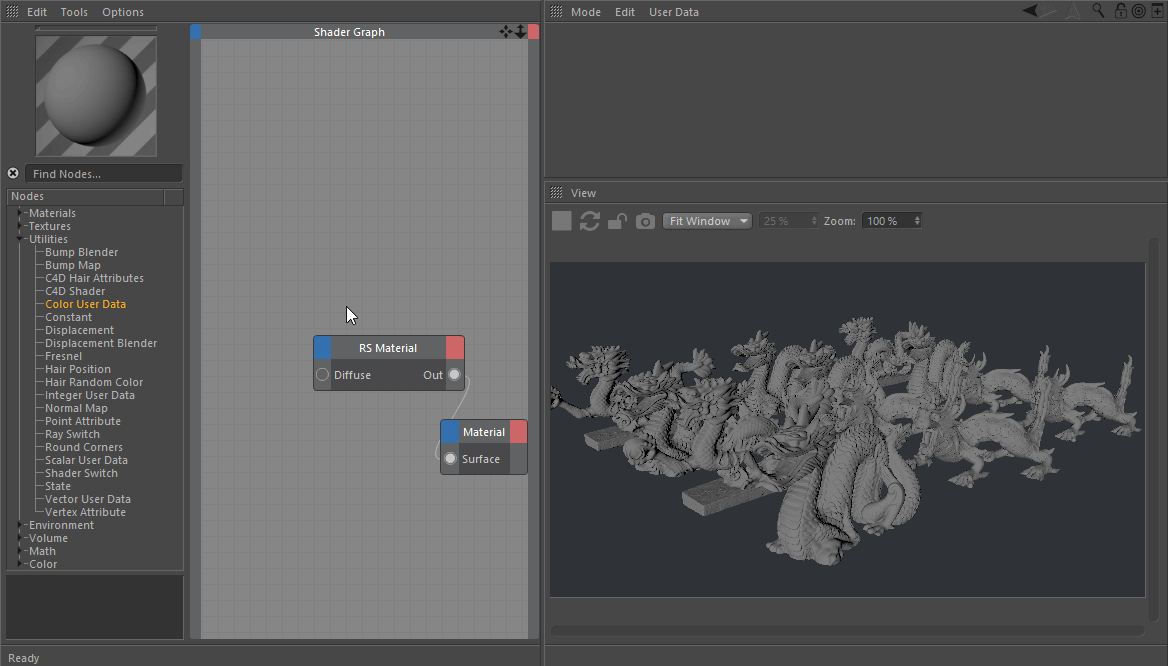Viewport: 1168px width, 666px height.
Task: Select the Bump Map node
Action: coord(72,265)
